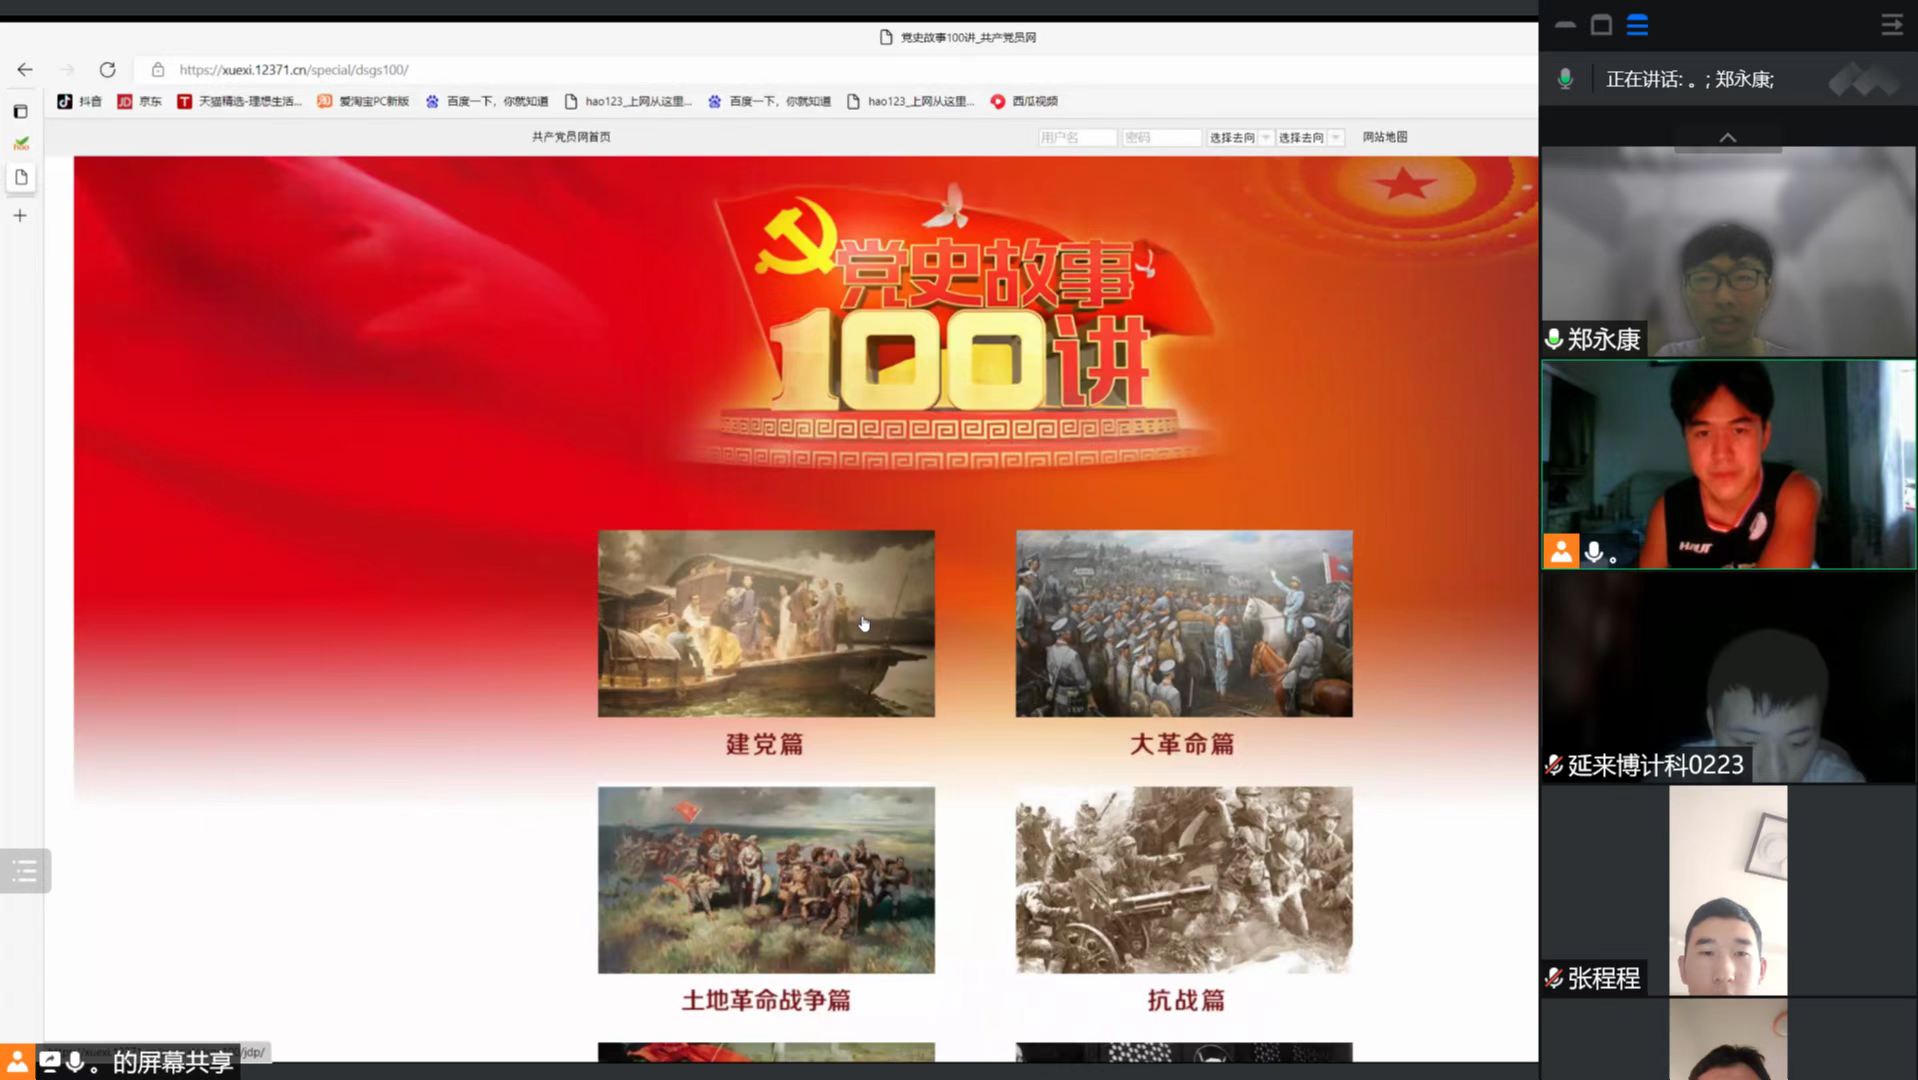Open the browser sidebar tabs panel icon
The width and height of the screenshot is (1918, 1080).
[20, 111]
